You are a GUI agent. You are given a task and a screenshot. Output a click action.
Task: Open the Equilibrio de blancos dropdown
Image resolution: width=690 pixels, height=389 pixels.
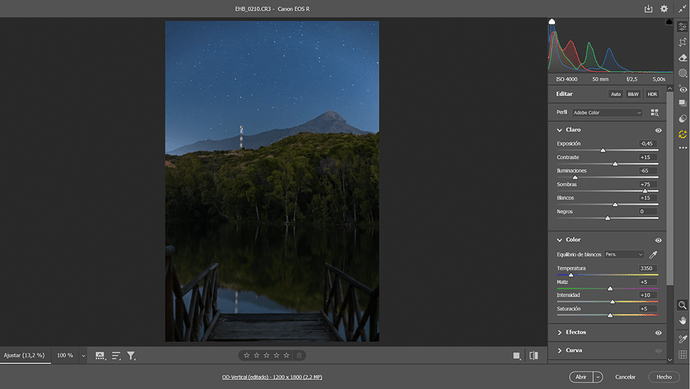click(x=624, y=254)
